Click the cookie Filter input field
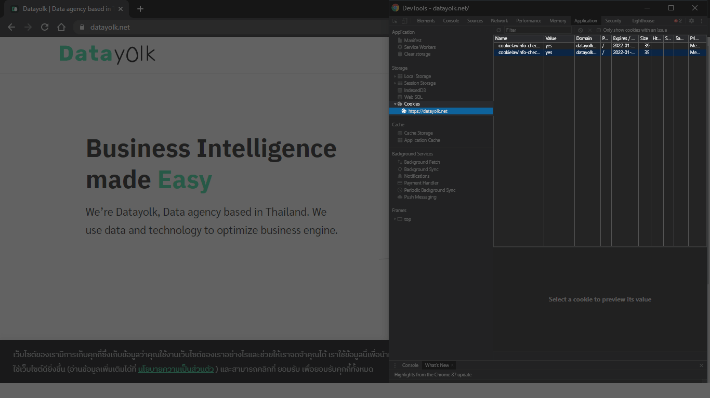 click(538, 30)
